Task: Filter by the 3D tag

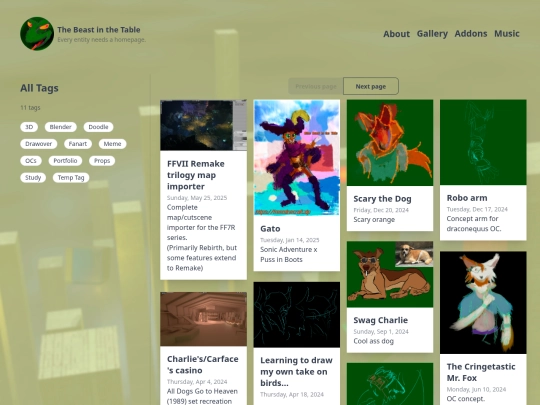Action: [29, 127]
